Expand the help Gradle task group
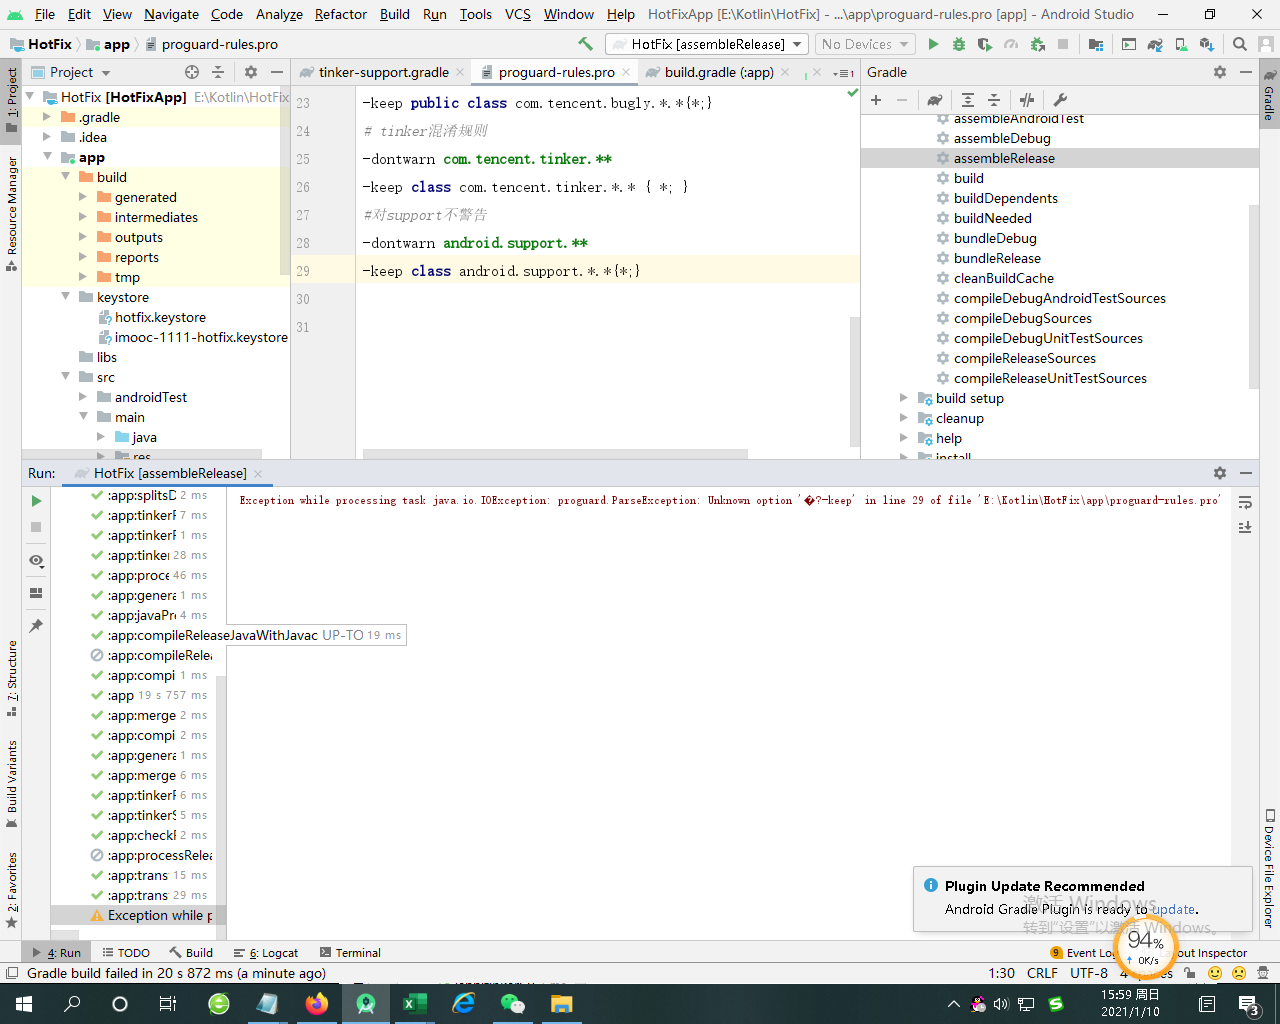The height and width of the screenshot is (1024, 1280). [x=904, y=438]
